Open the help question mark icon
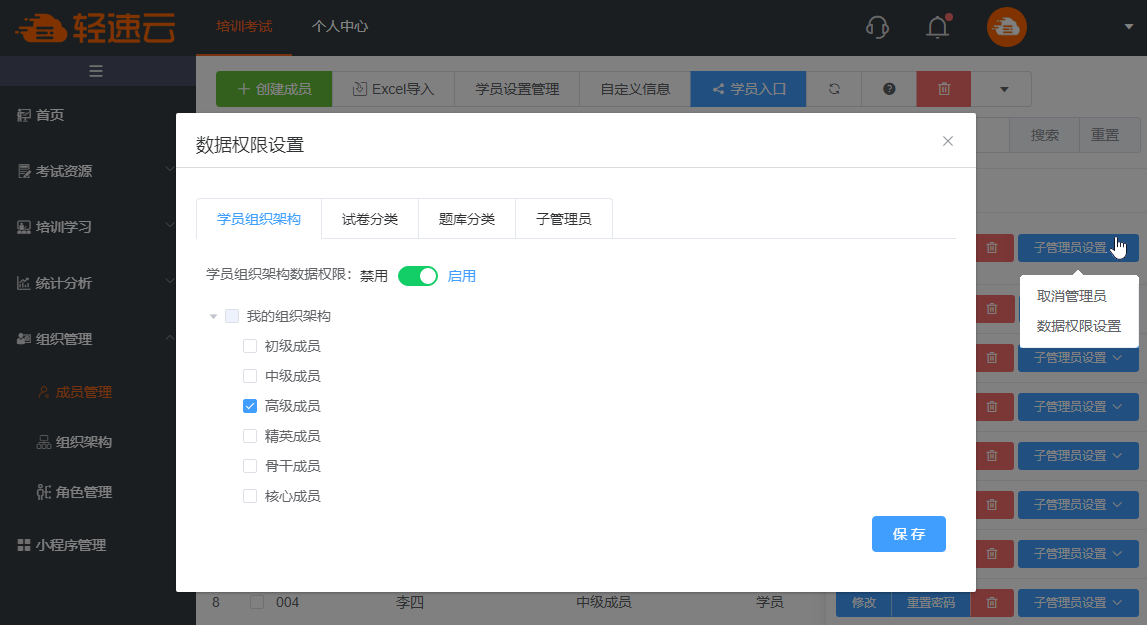This screenshot has height=625, width=1147. pos(889,89)
